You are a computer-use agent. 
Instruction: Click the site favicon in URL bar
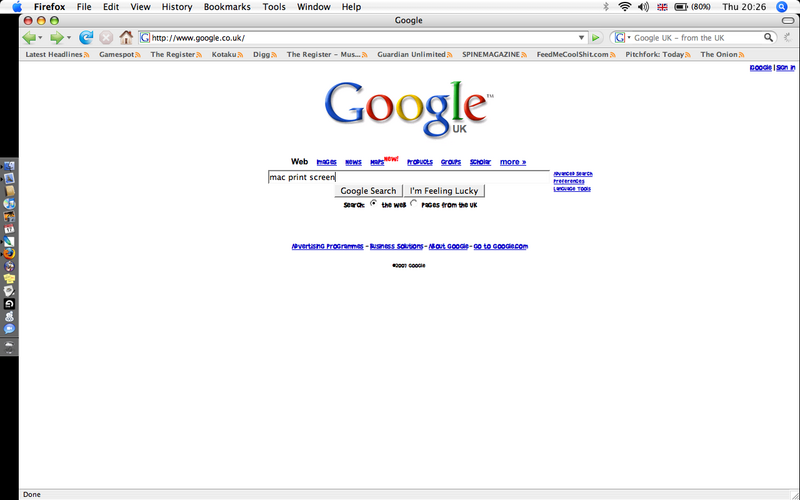pos(145,38)
